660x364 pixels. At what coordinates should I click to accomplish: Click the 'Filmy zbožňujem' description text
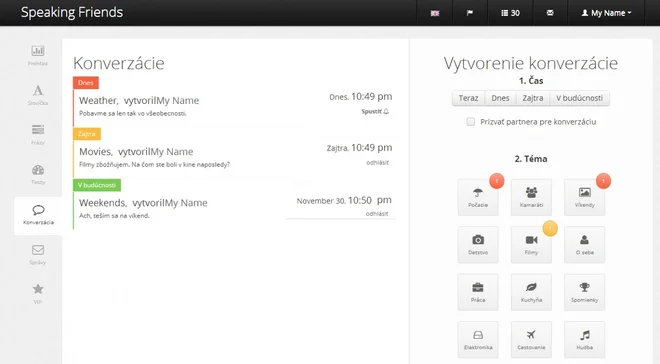click(x=154, y=165)
